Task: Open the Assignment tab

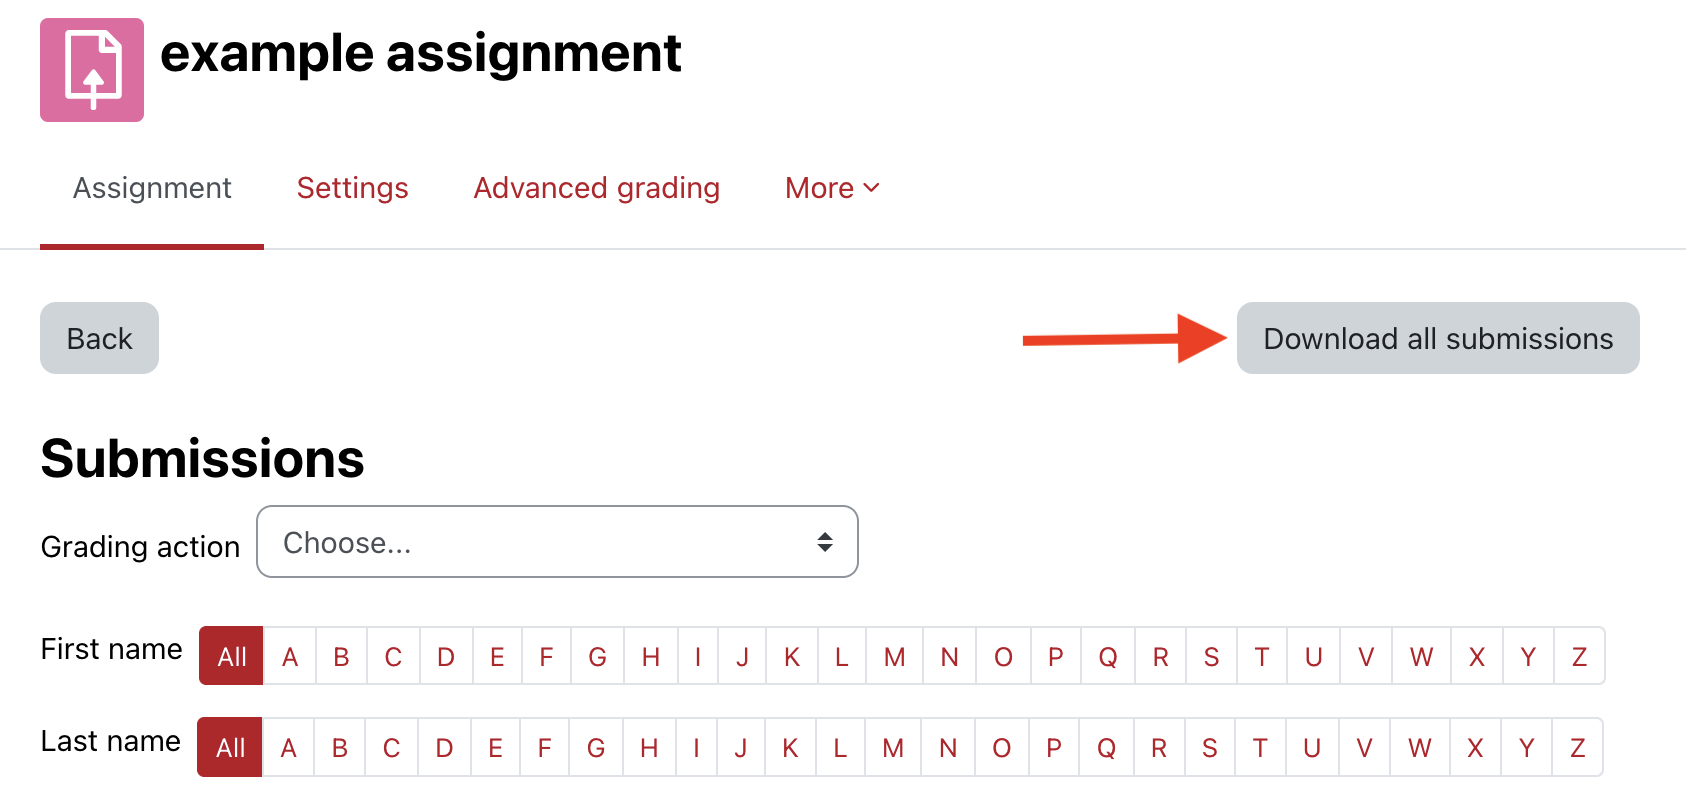Action: pos(152,188)
